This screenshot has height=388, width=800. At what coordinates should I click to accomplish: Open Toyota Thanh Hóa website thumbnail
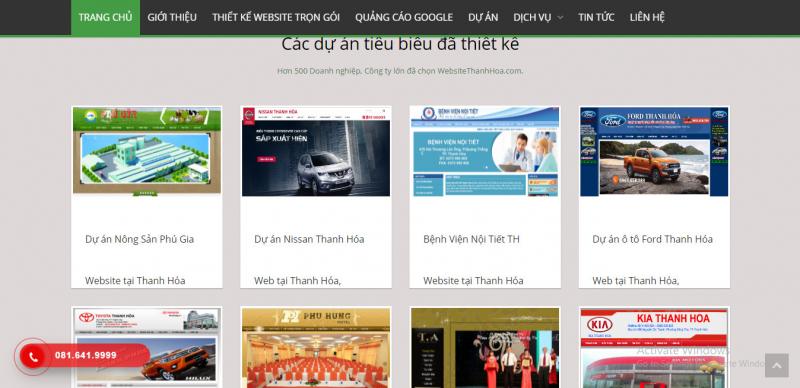point(147,348)
